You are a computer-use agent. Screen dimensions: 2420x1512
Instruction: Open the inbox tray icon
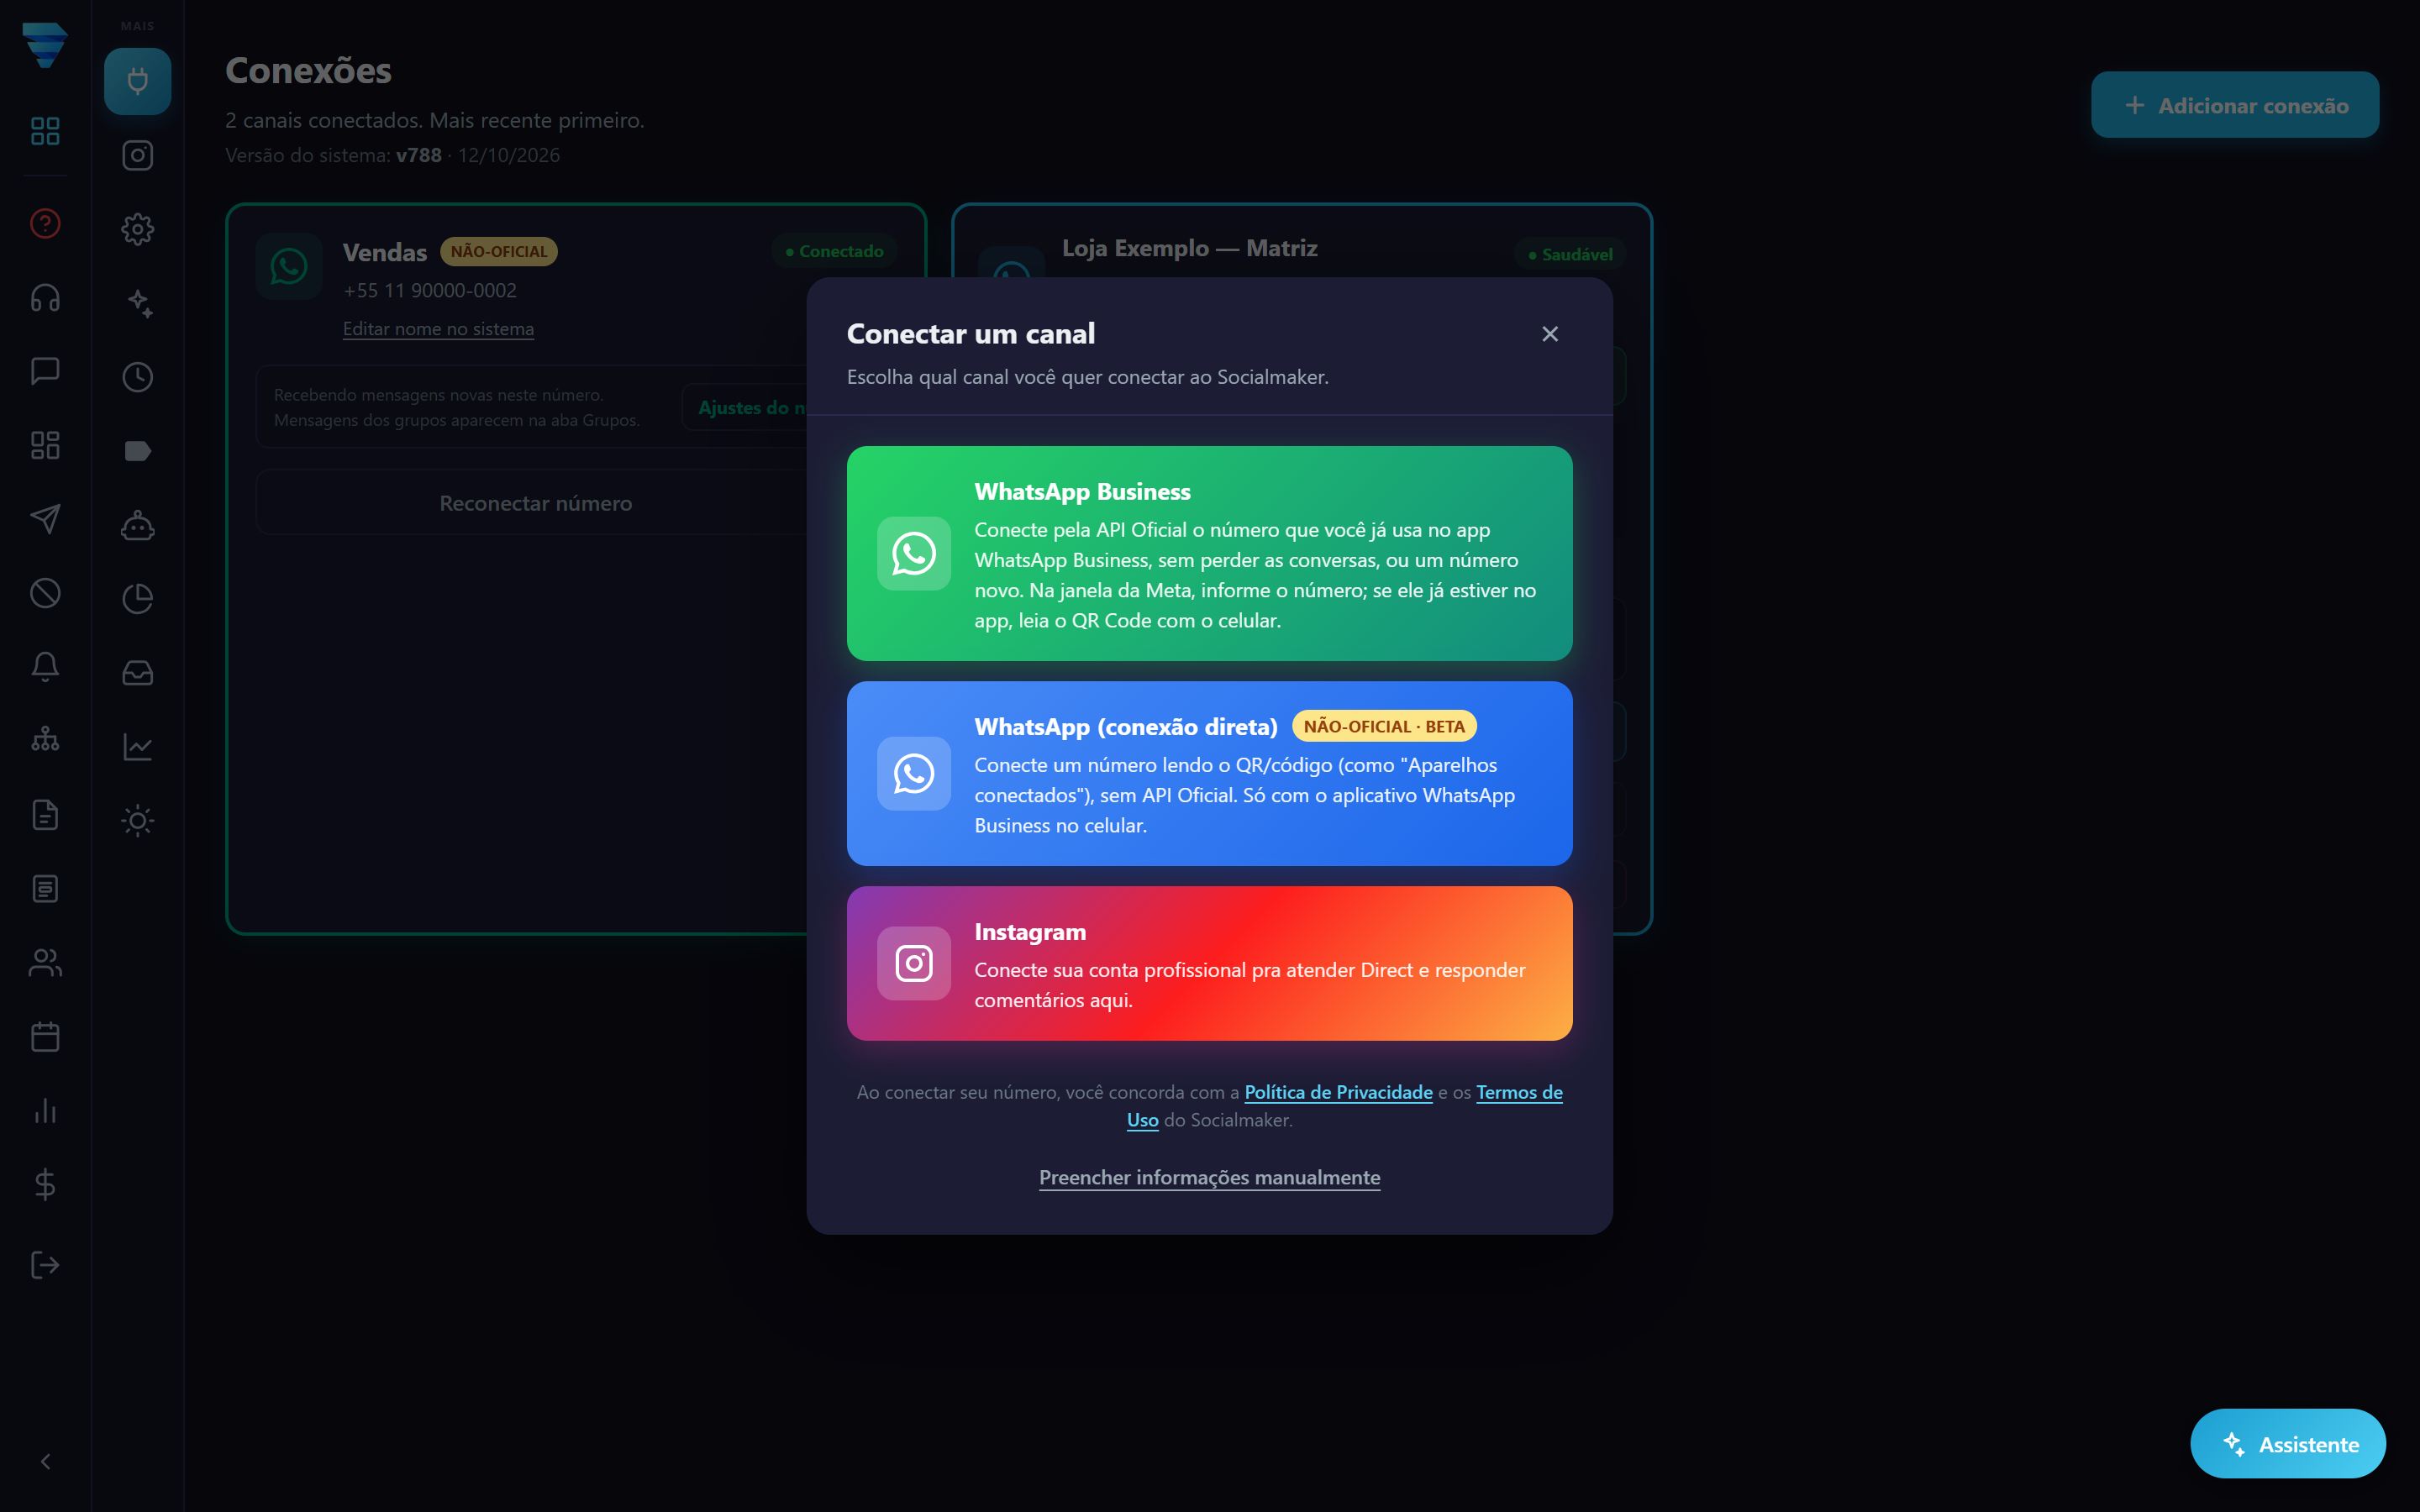[x=138, y=673]
